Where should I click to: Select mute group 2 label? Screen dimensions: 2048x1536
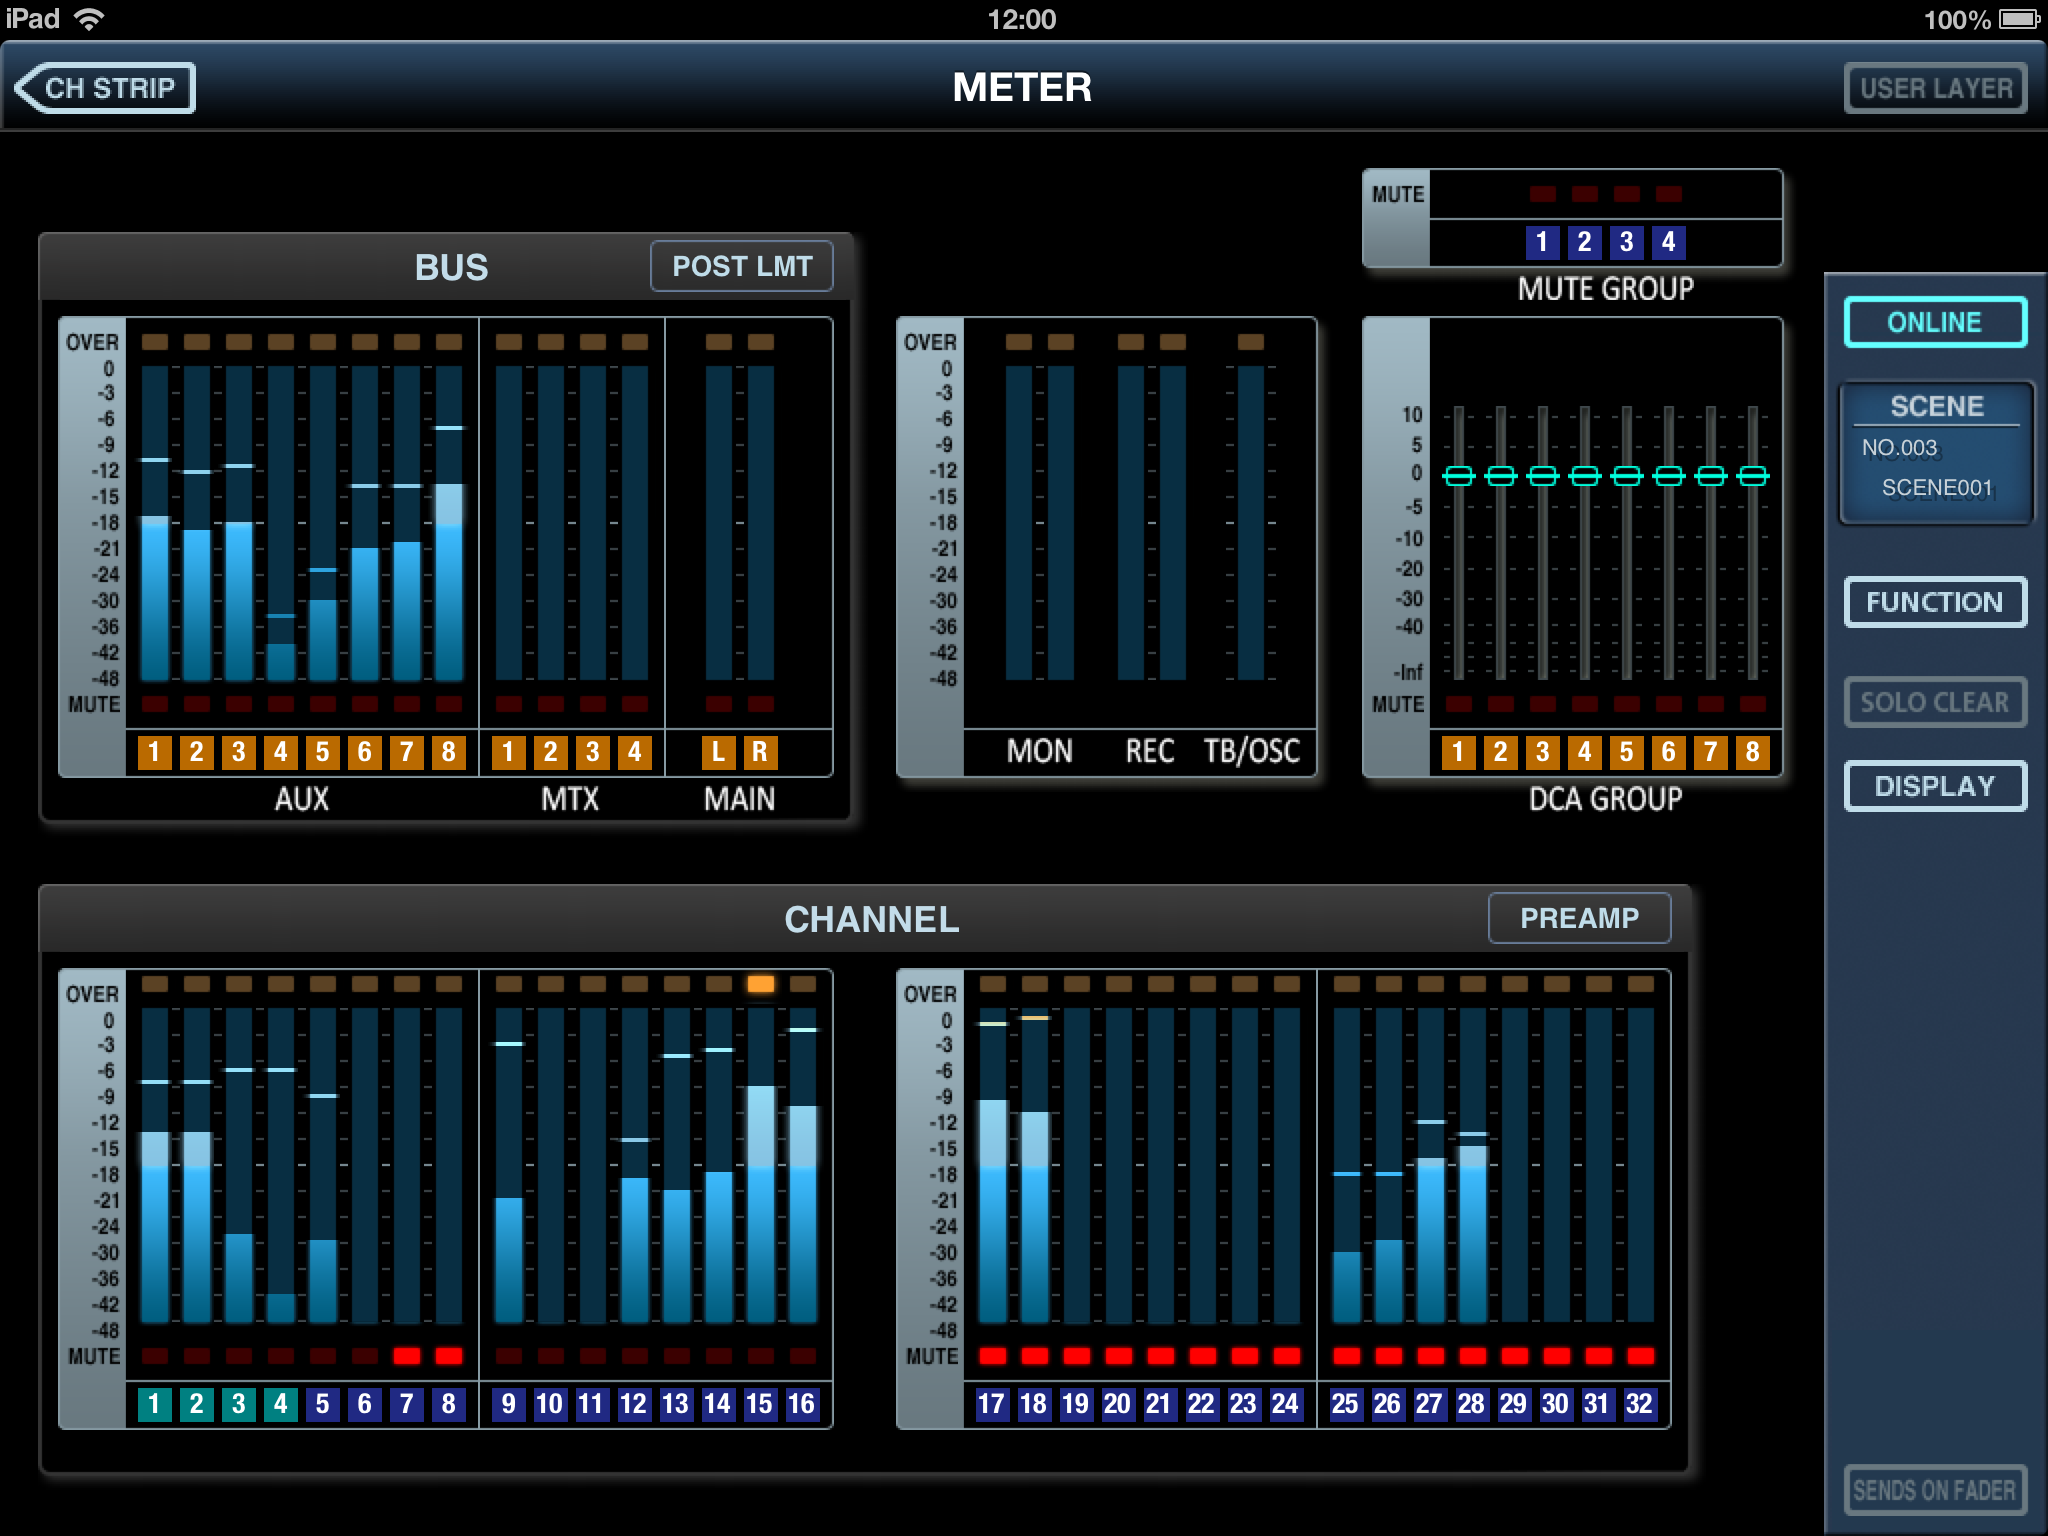tap(1584, 242)
